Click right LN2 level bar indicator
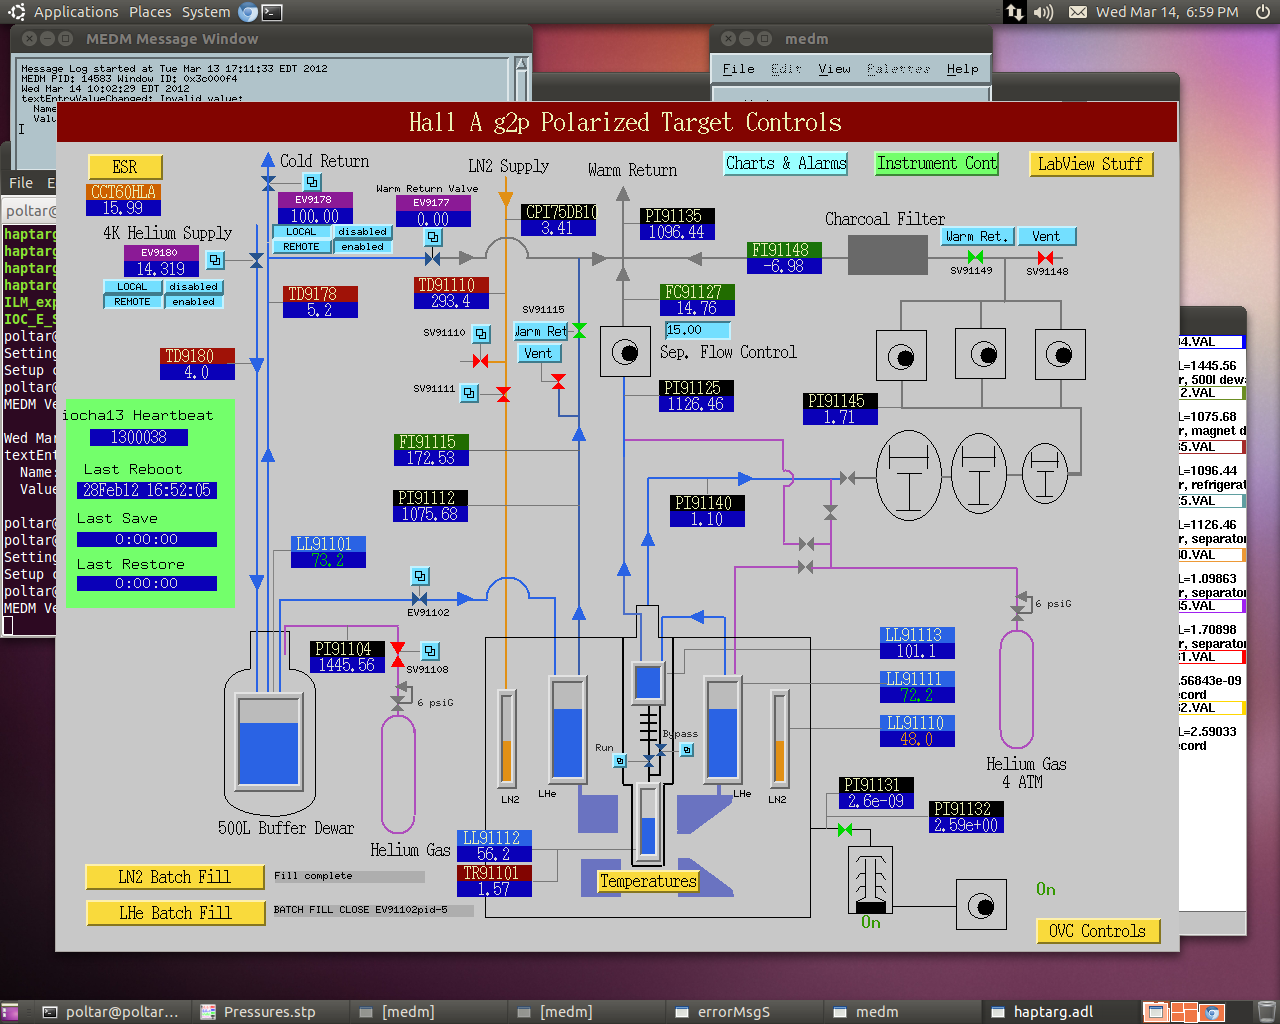Image resolution: width=1280 pixels, height=1024 pixels. 779,737
